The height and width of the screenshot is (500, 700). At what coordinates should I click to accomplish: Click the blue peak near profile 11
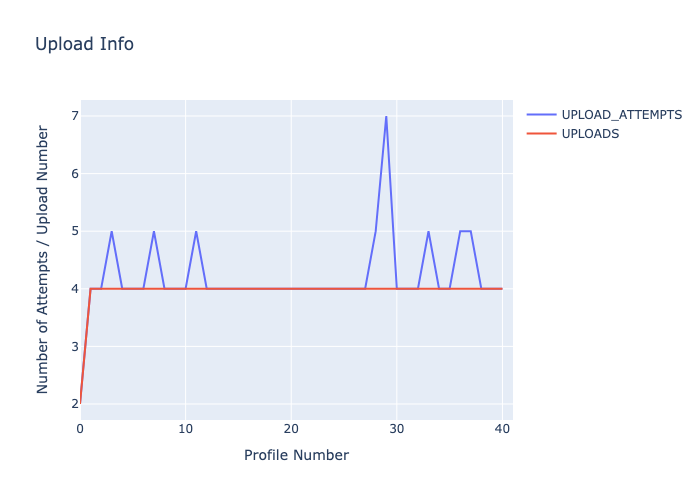click(x=196, y=232)
